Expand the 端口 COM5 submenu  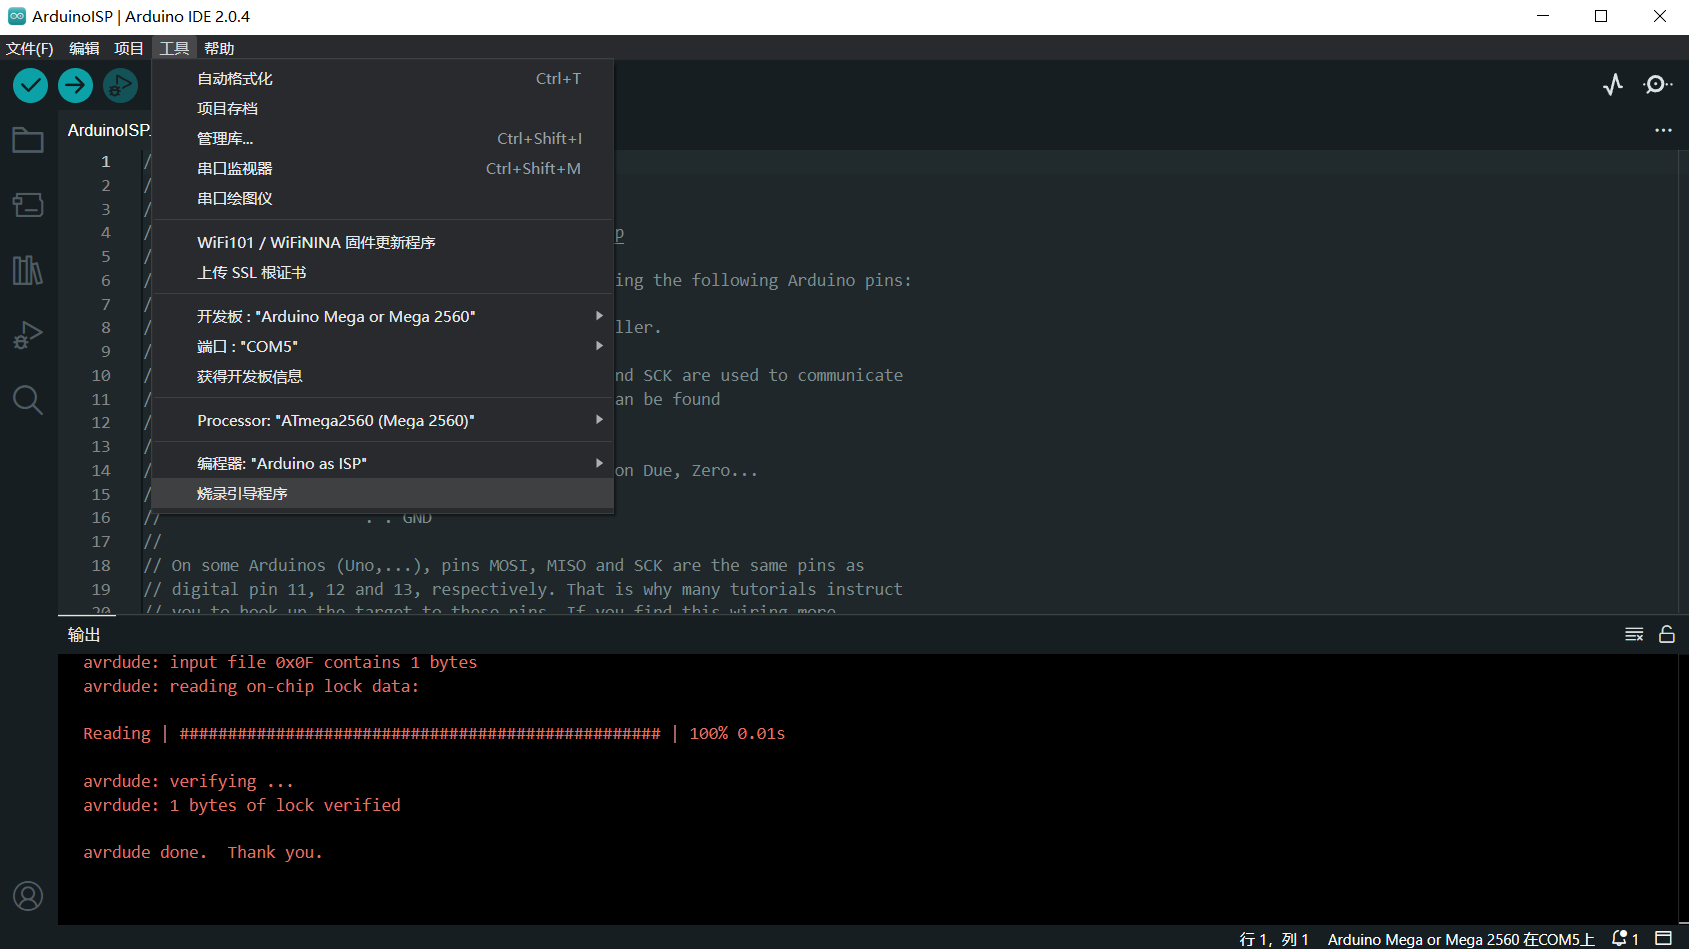[x=383, y=347]
